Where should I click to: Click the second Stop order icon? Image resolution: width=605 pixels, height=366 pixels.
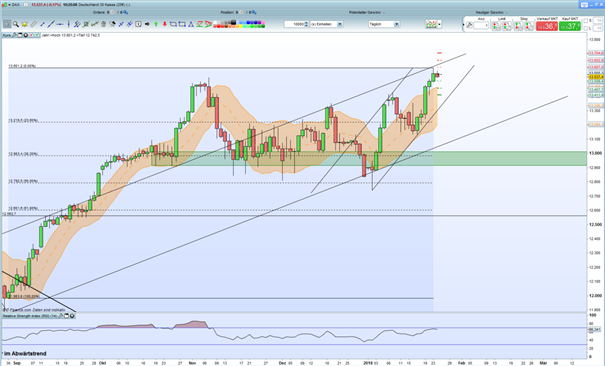pyautogui.click(x=529, y=26)
